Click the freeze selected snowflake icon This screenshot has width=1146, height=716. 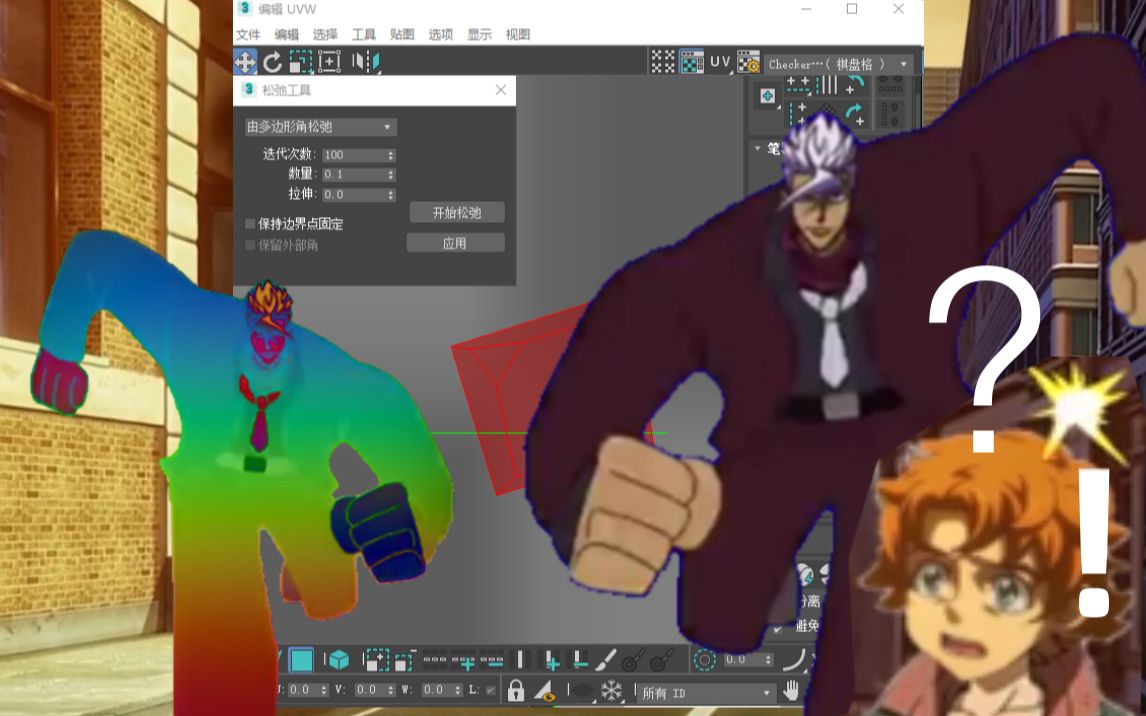pyautogui.click(x=611, y=690)
